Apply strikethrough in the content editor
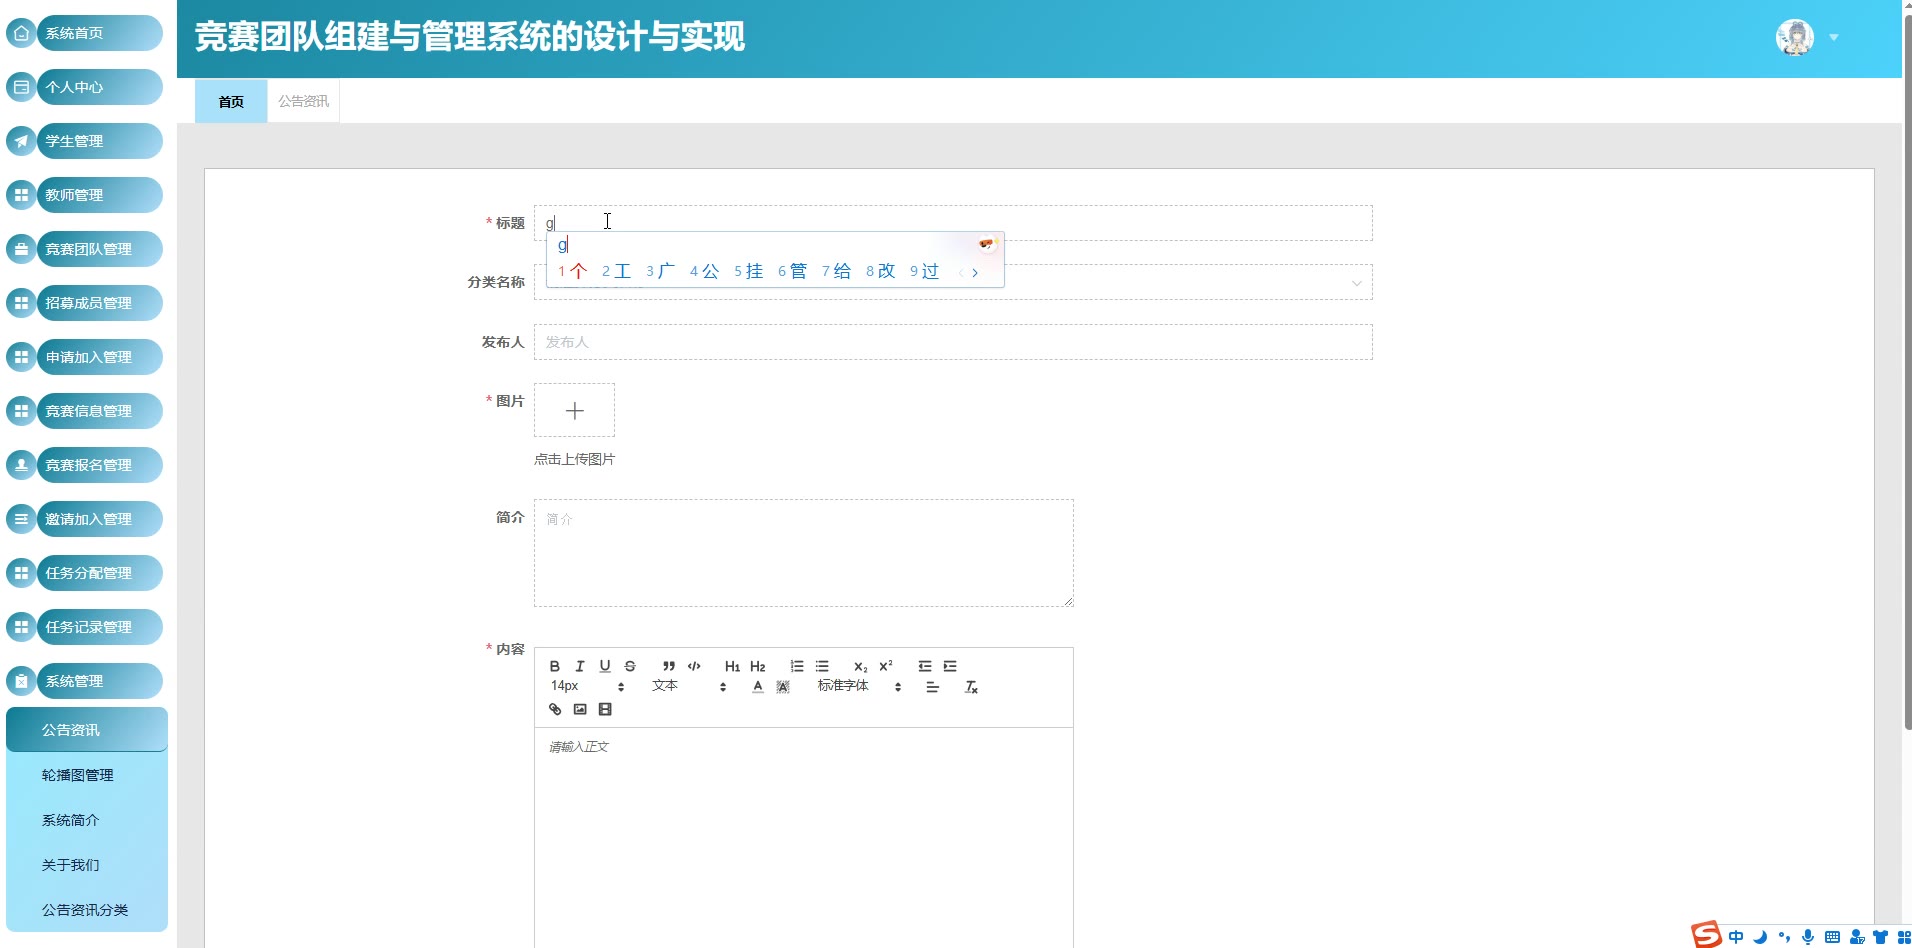 (x=630, y=666)
